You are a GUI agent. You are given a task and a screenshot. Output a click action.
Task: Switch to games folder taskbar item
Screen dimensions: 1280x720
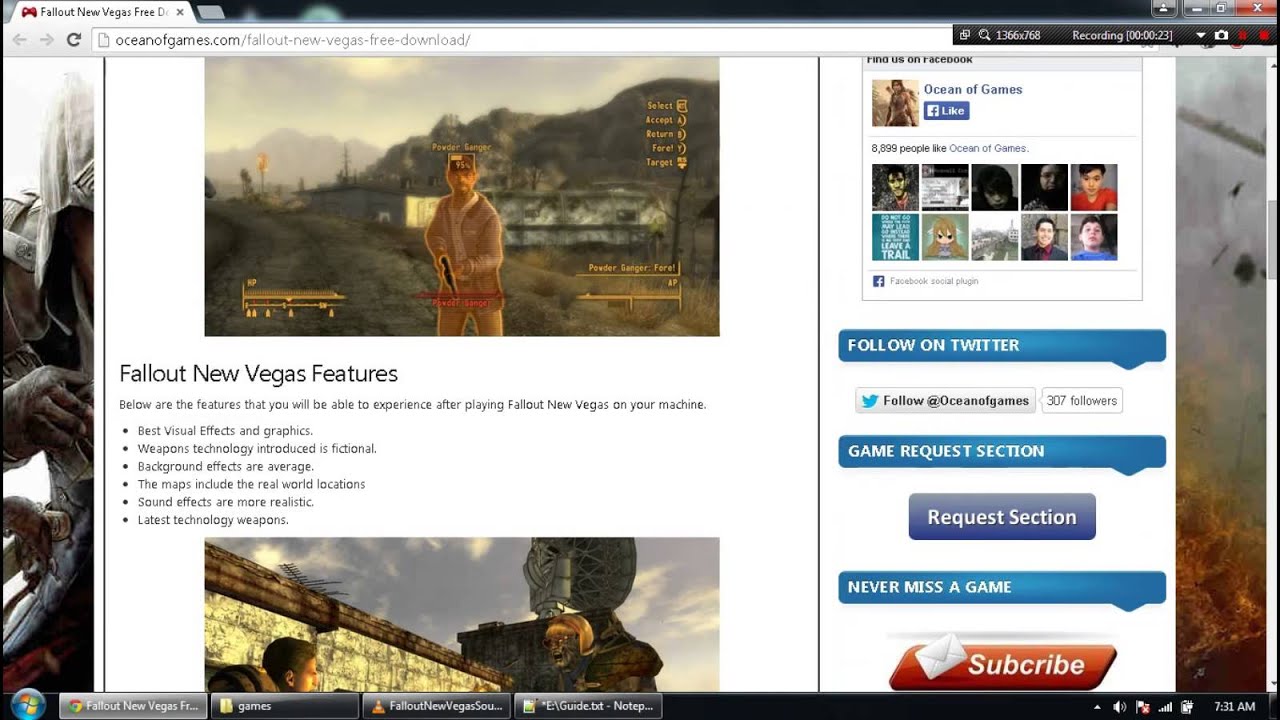click(285, 706)
